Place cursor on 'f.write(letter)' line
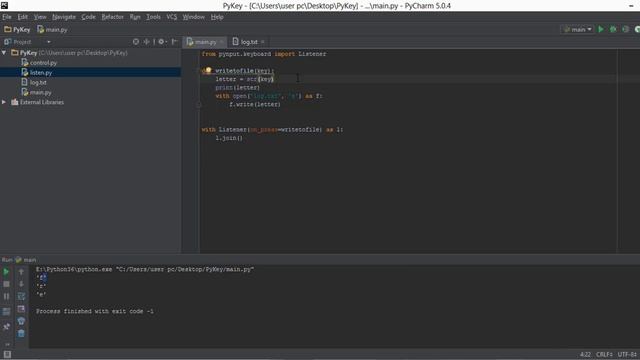The height and width of the screenshot is (360, 640). pyautogui.click(x=255, y=104)
